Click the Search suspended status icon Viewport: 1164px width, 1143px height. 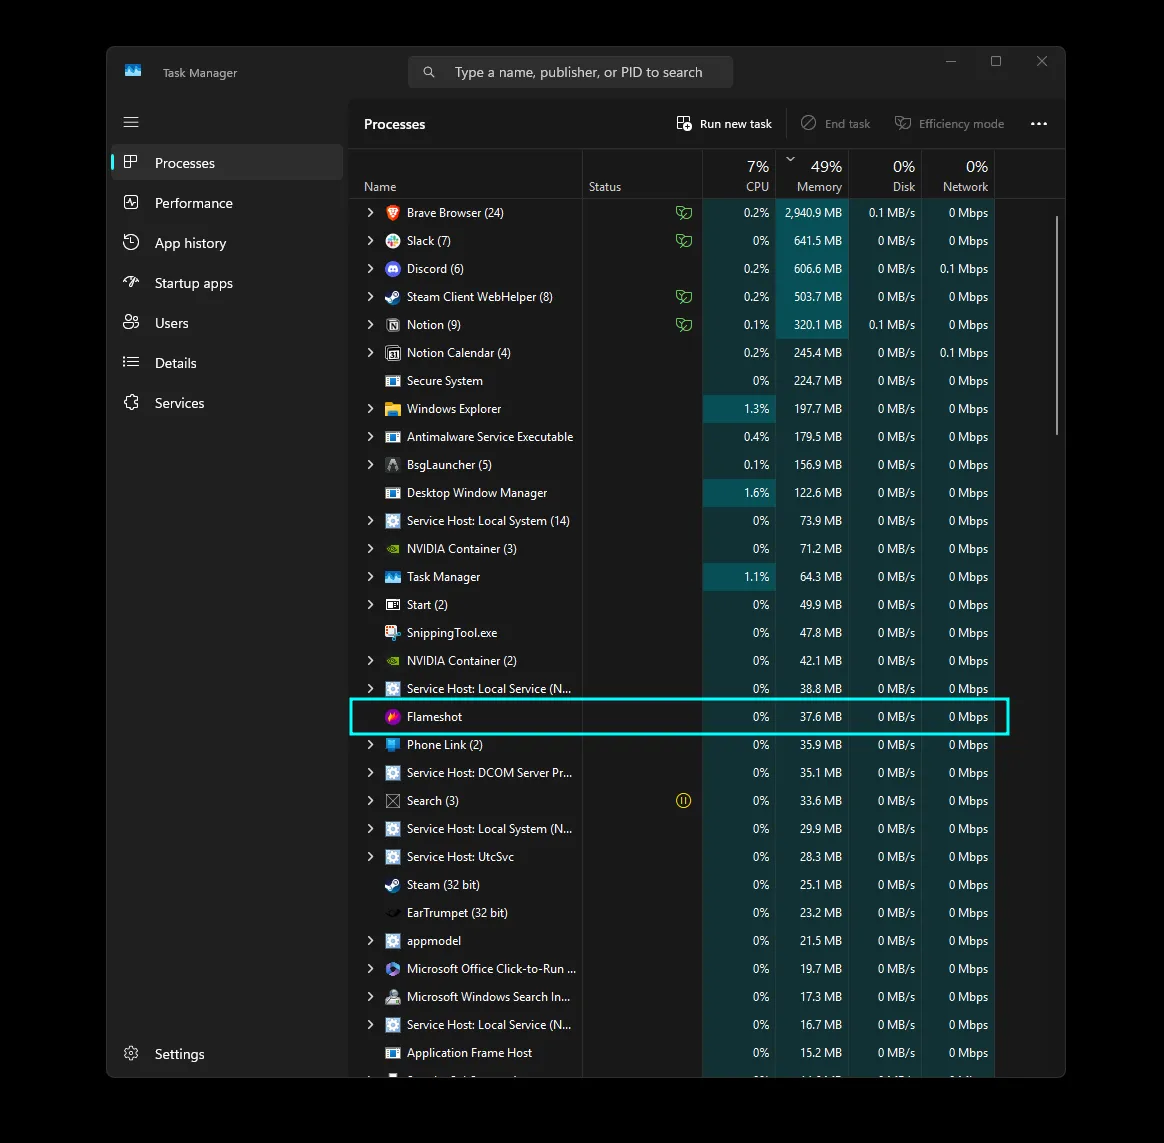tap(684, 801)
